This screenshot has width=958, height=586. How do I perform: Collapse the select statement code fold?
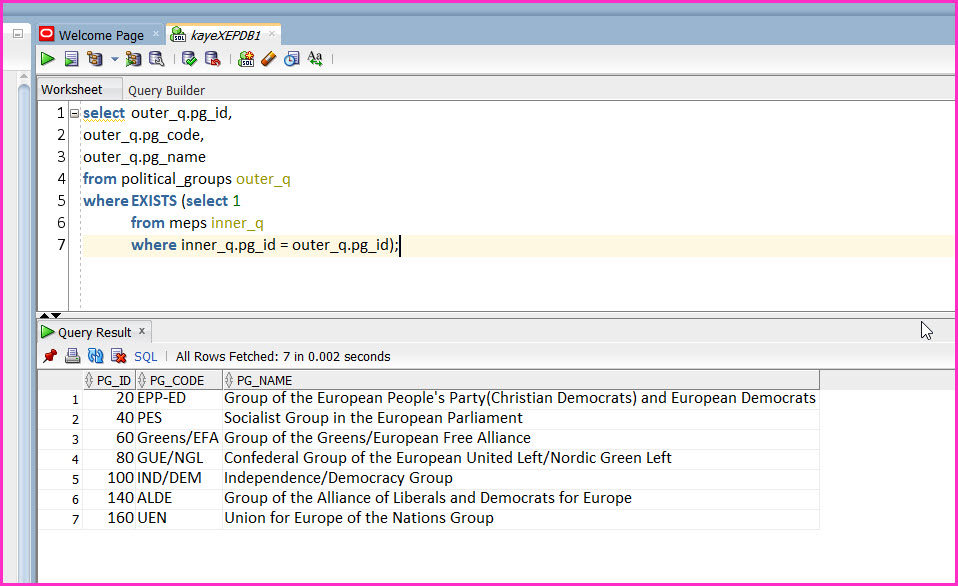pyautogui.click(x=75, y=113)
